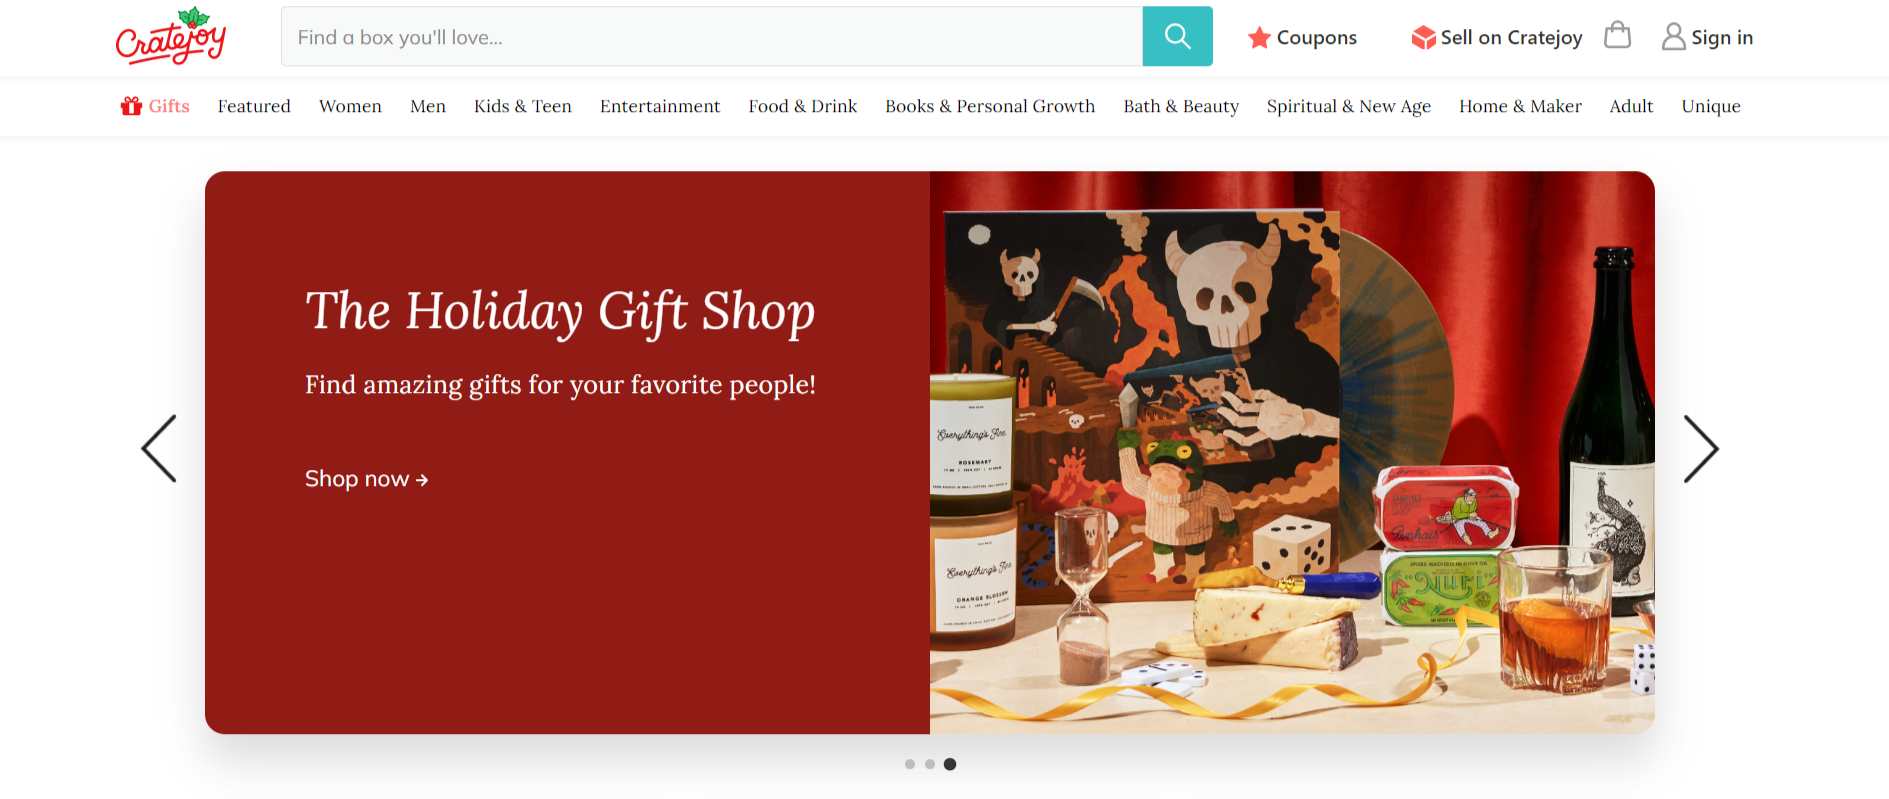
Task: Open the Women category menu
Action: point(350,106)
